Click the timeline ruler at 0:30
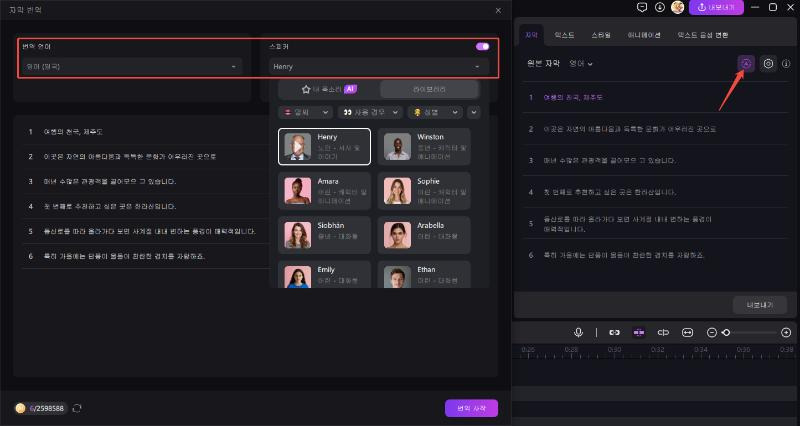Screen dimensions: 800x426 tap(614, 349)
